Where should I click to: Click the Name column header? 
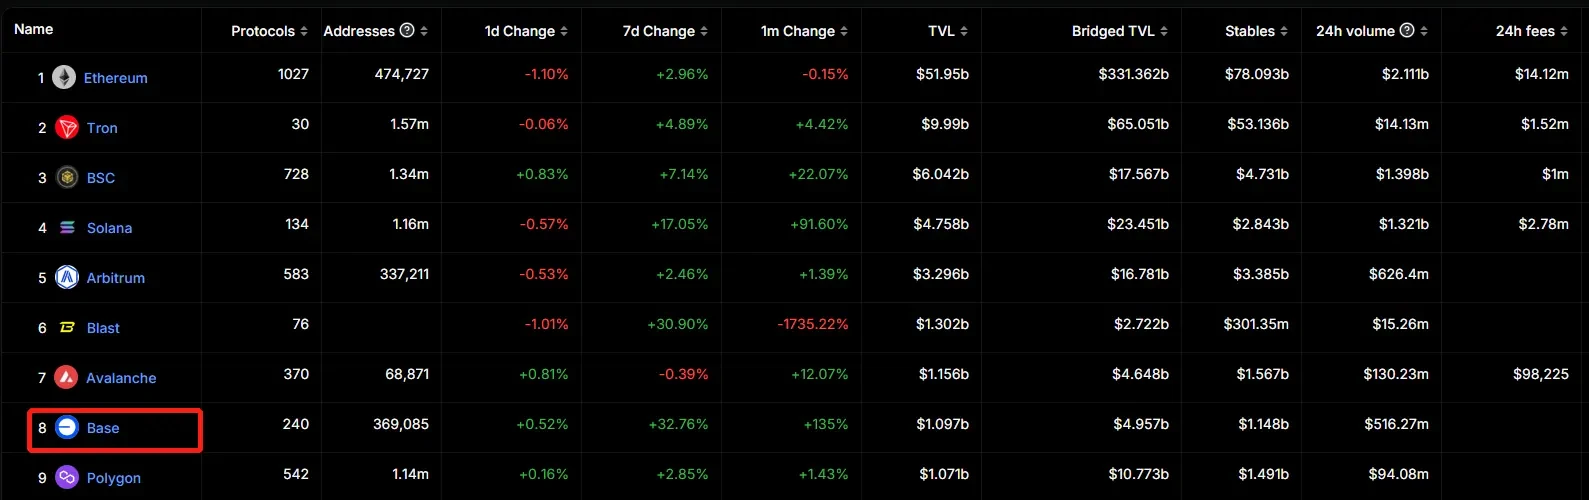[34, 29]
